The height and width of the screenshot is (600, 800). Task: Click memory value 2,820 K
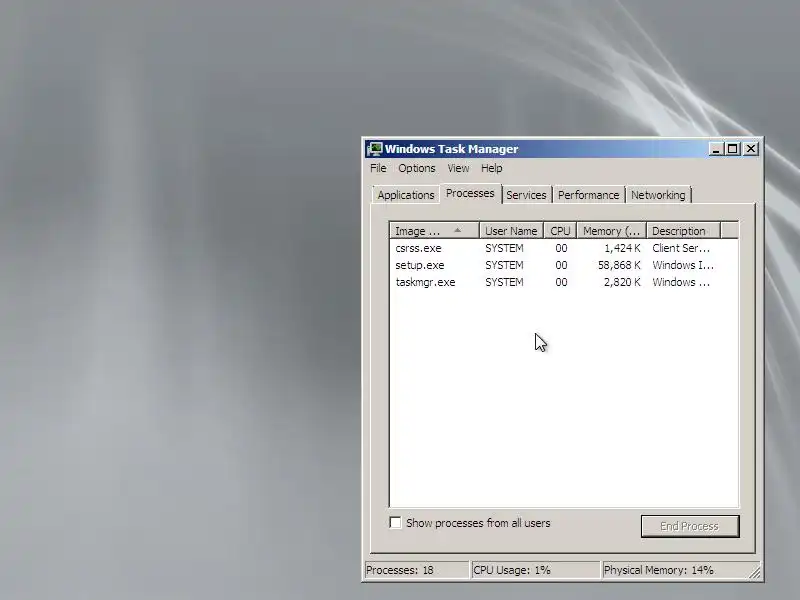[622, 282]
